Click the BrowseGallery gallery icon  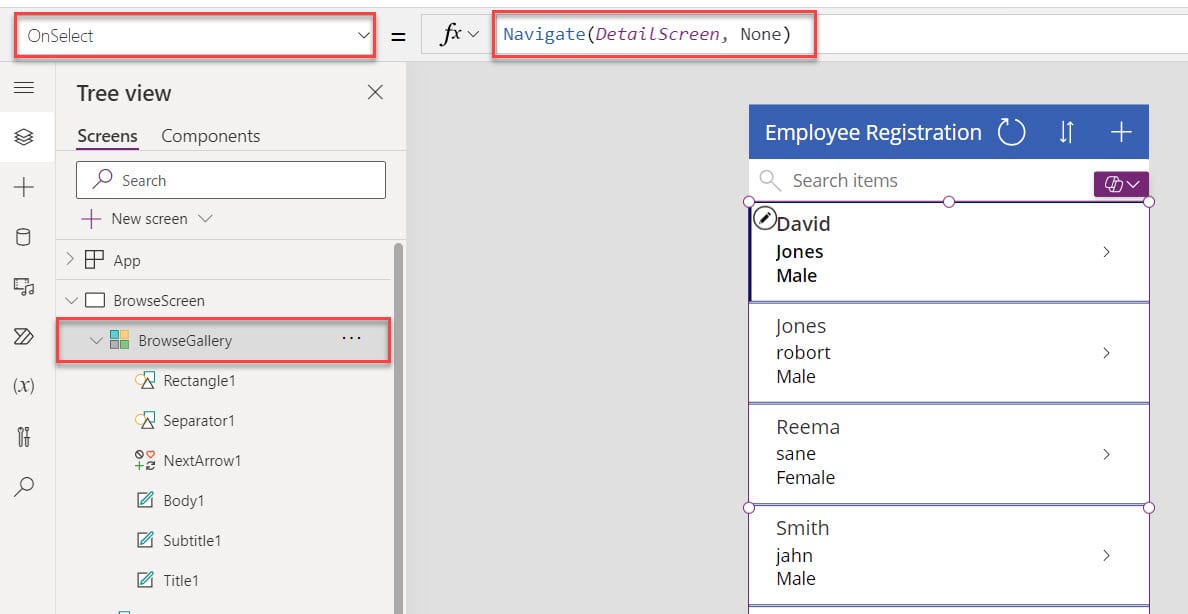coord(119,340)
